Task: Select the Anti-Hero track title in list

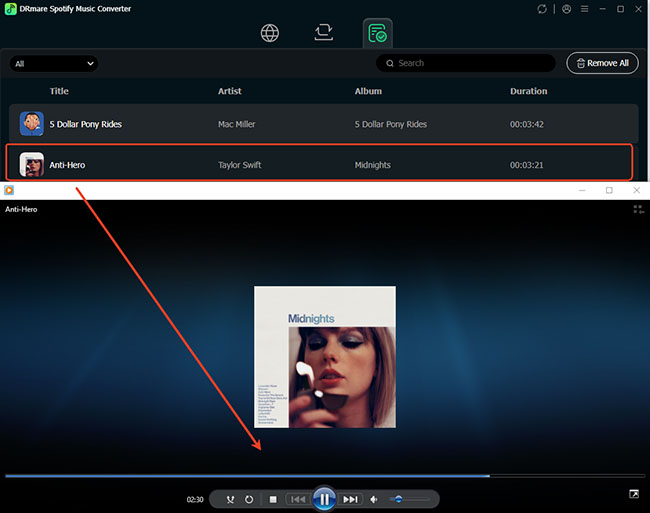Action: (x=67, y=165)
